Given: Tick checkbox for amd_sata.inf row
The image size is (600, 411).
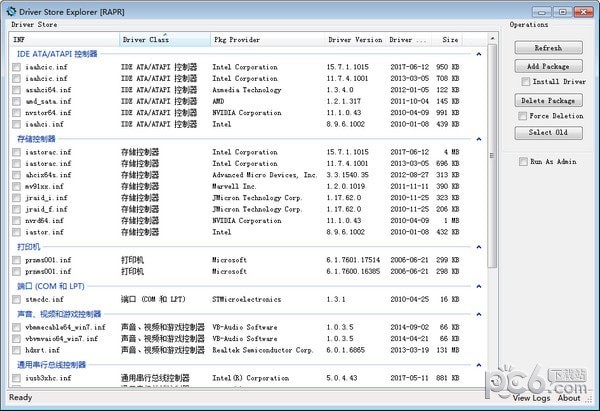Looking at the screenshot, I should point(16,101).
